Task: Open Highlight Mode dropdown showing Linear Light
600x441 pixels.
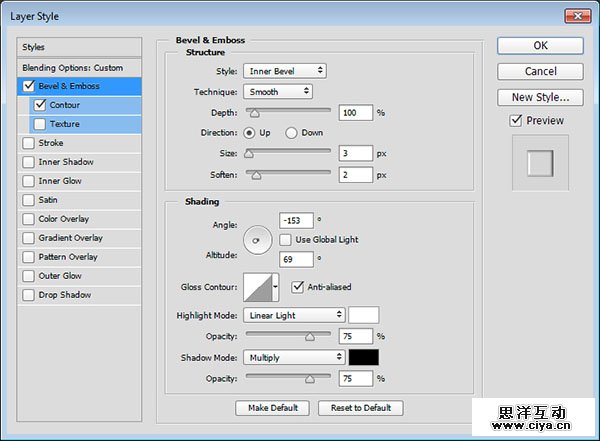Action: tap(294, 315)
